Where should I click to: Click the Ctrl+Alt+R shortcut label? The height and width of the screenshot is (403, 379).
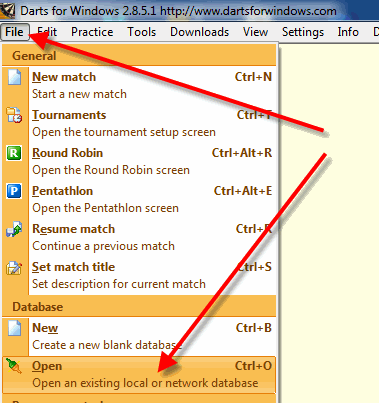(242, 153)
